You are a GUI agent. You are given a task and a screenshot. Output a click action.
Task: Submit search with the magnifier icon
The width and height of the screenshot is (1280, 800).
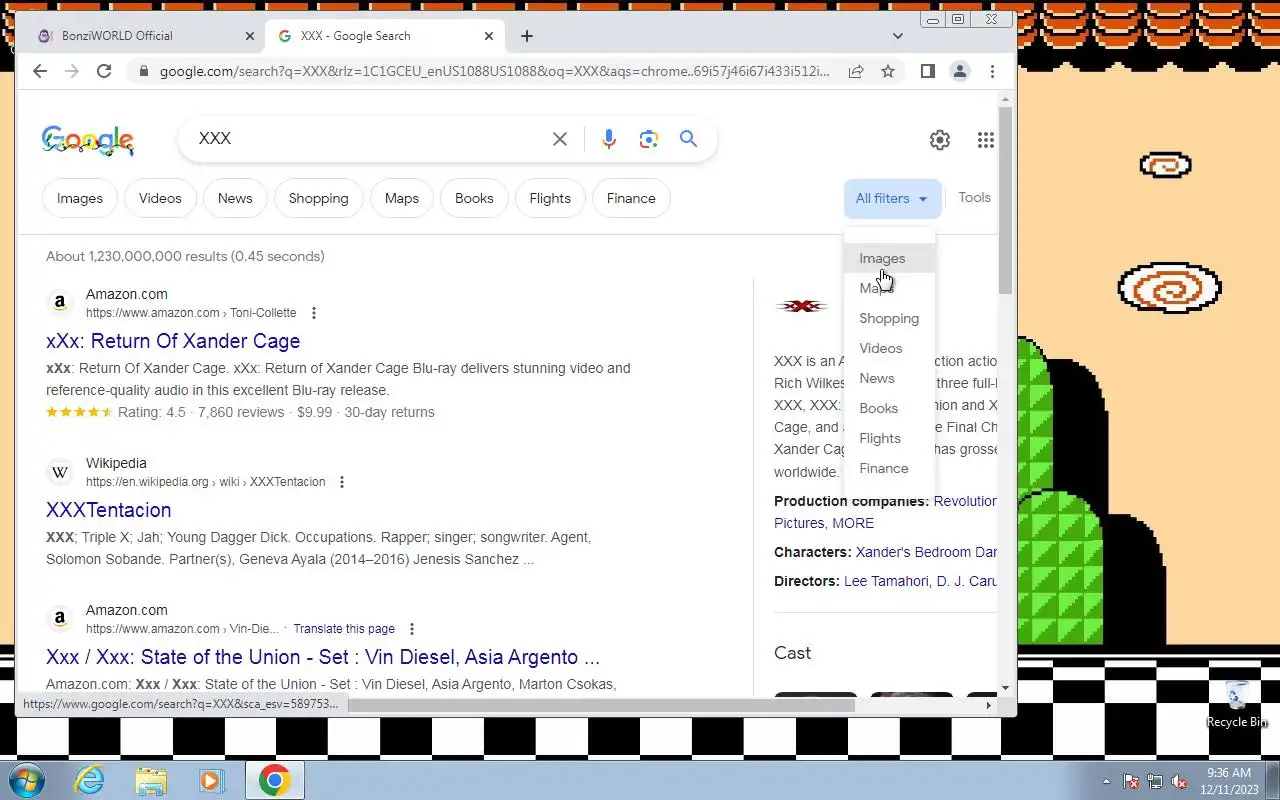[x=689, y=139]
